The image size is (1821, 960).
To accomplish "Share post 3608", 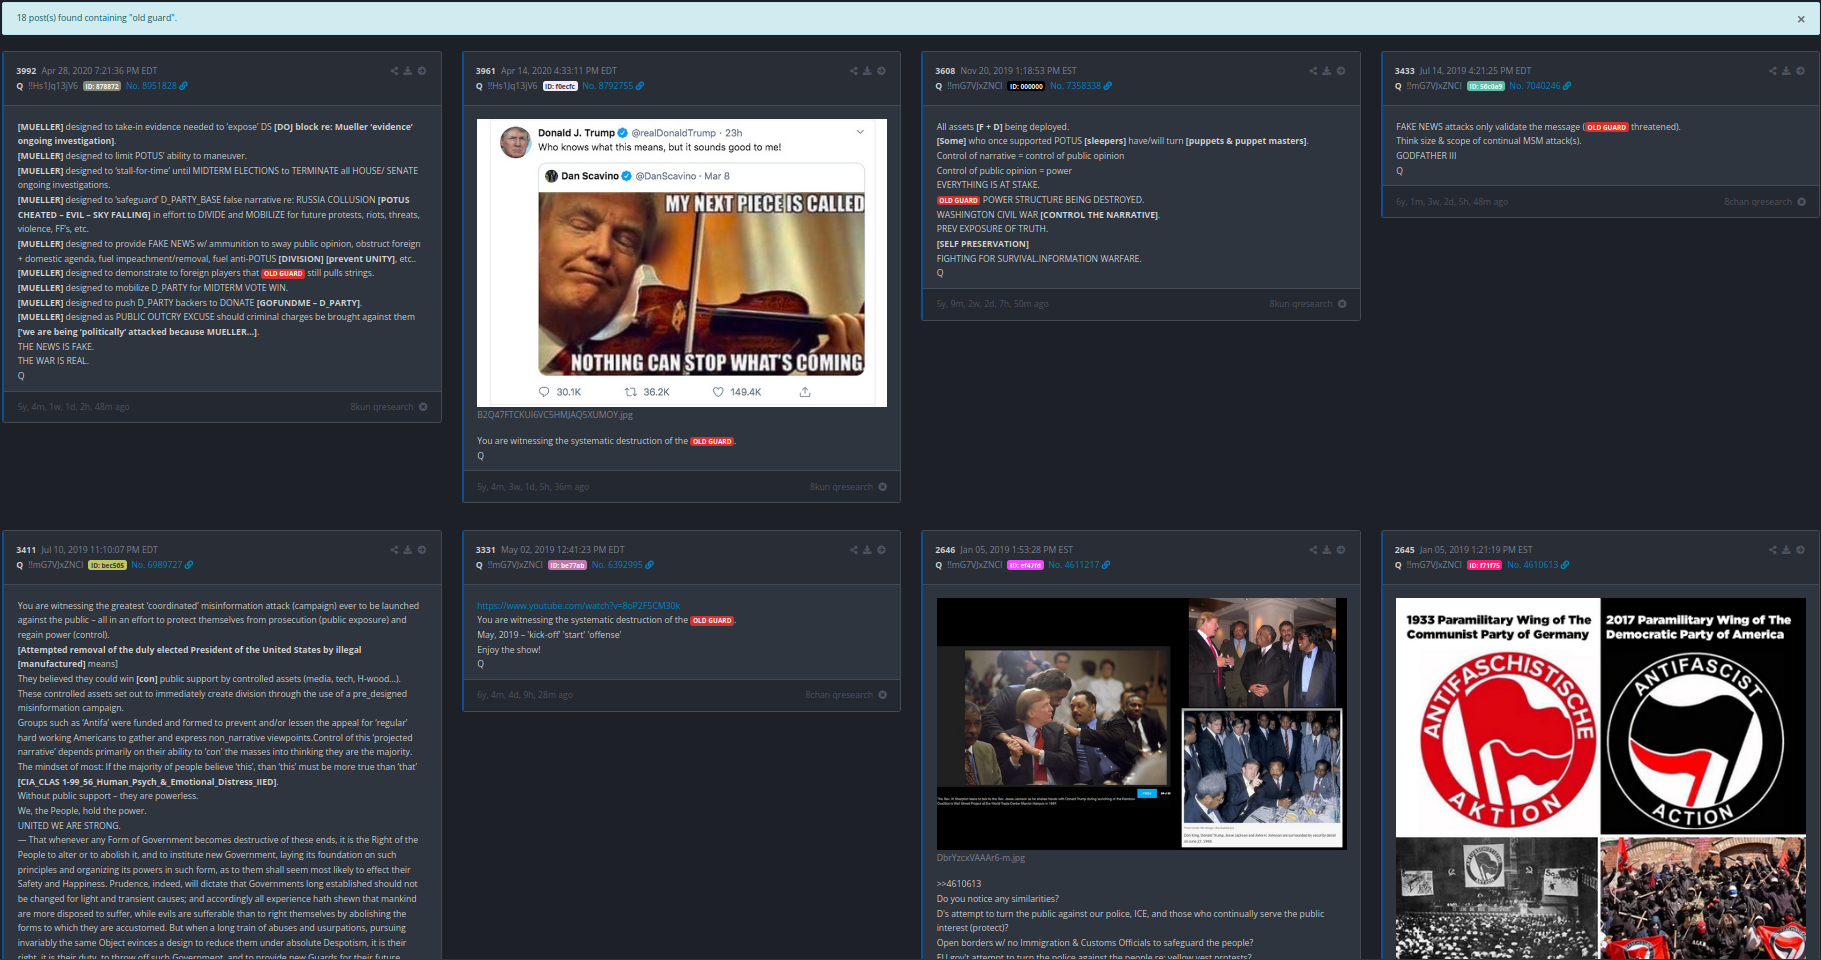I will pos(1313,71).
